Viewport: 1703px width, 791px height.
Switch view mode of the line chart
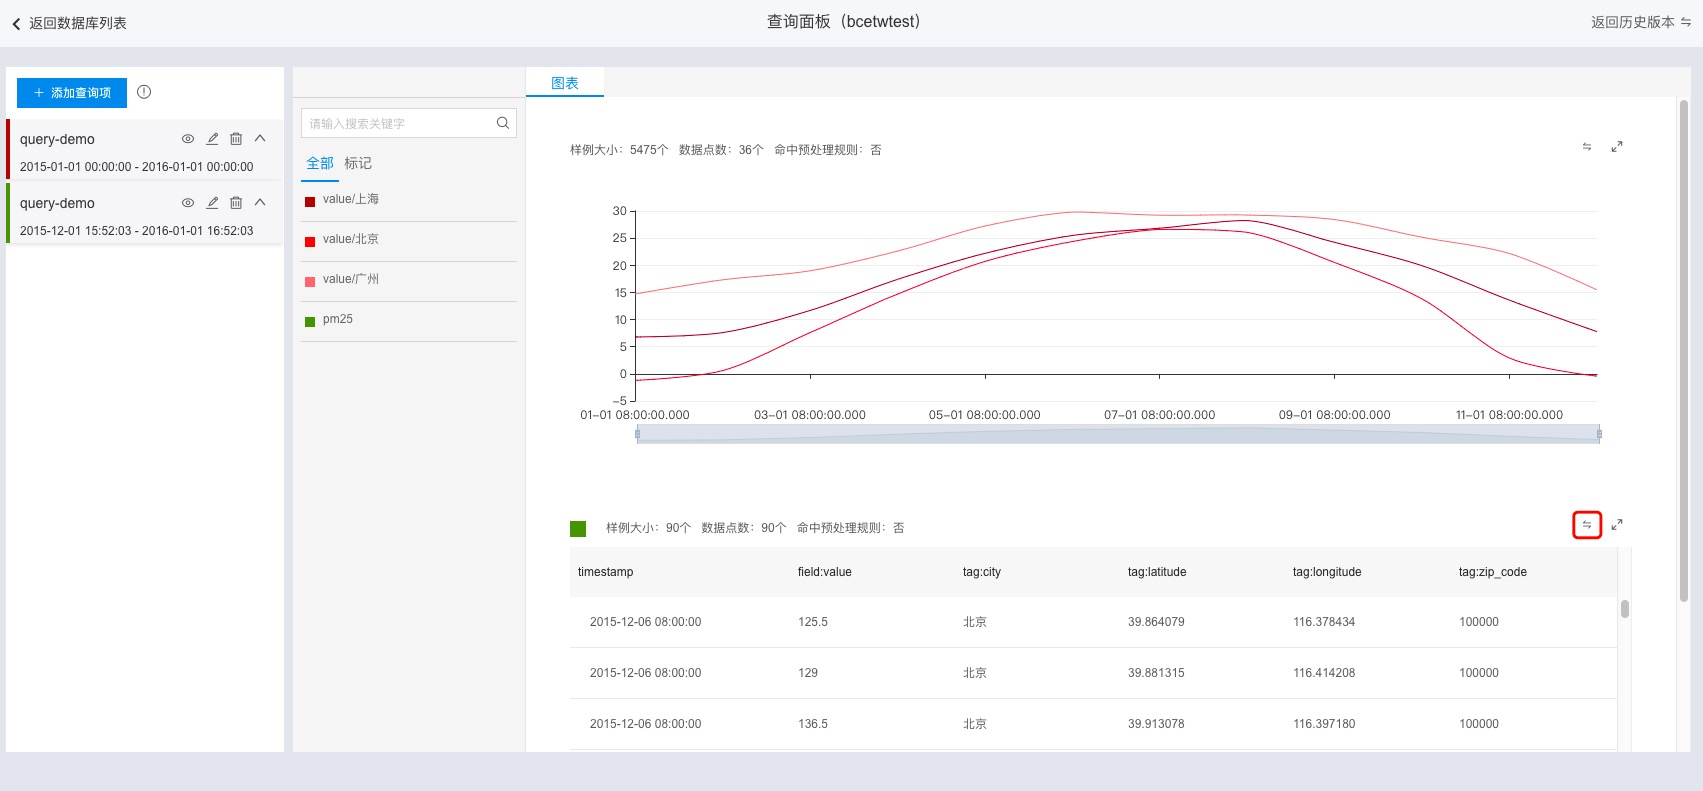click(1587, 147)
